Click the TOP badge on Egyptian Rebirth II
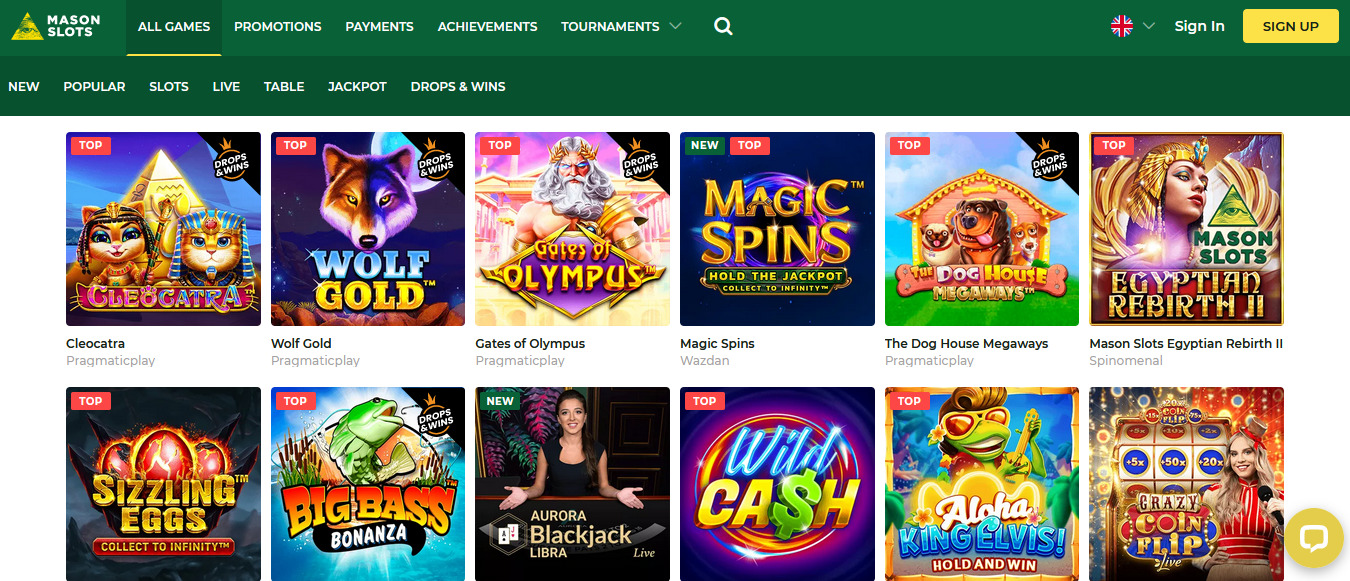1350x581 pixels. tap(1114, 145)
